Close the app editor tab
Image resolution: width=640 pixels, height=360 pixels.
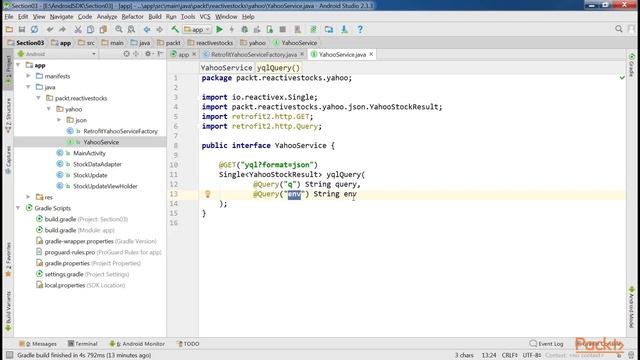194,54
